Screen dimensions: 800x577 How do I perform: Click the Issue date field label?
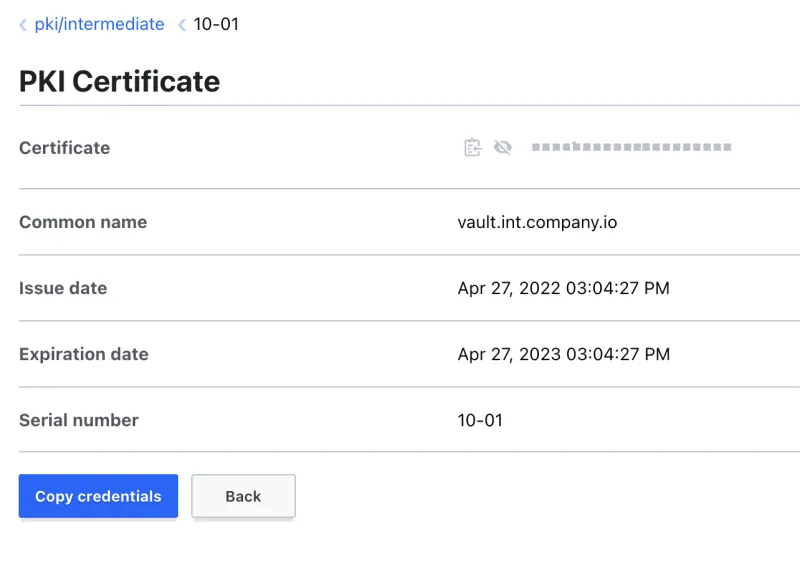pyautogui.click(x=63, y=288)
